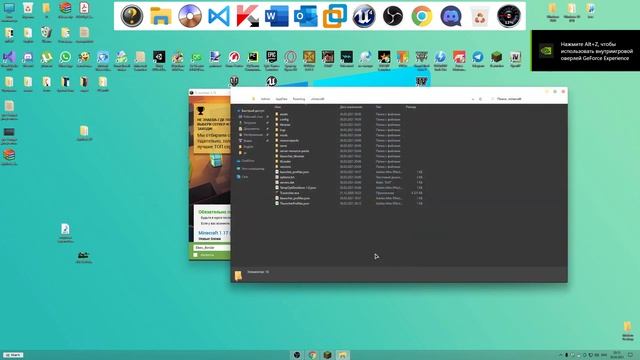The width and height of the screenshot is (640, 360).
Task: Select the Telegram desktop shortcut
Action: (478, 60)
